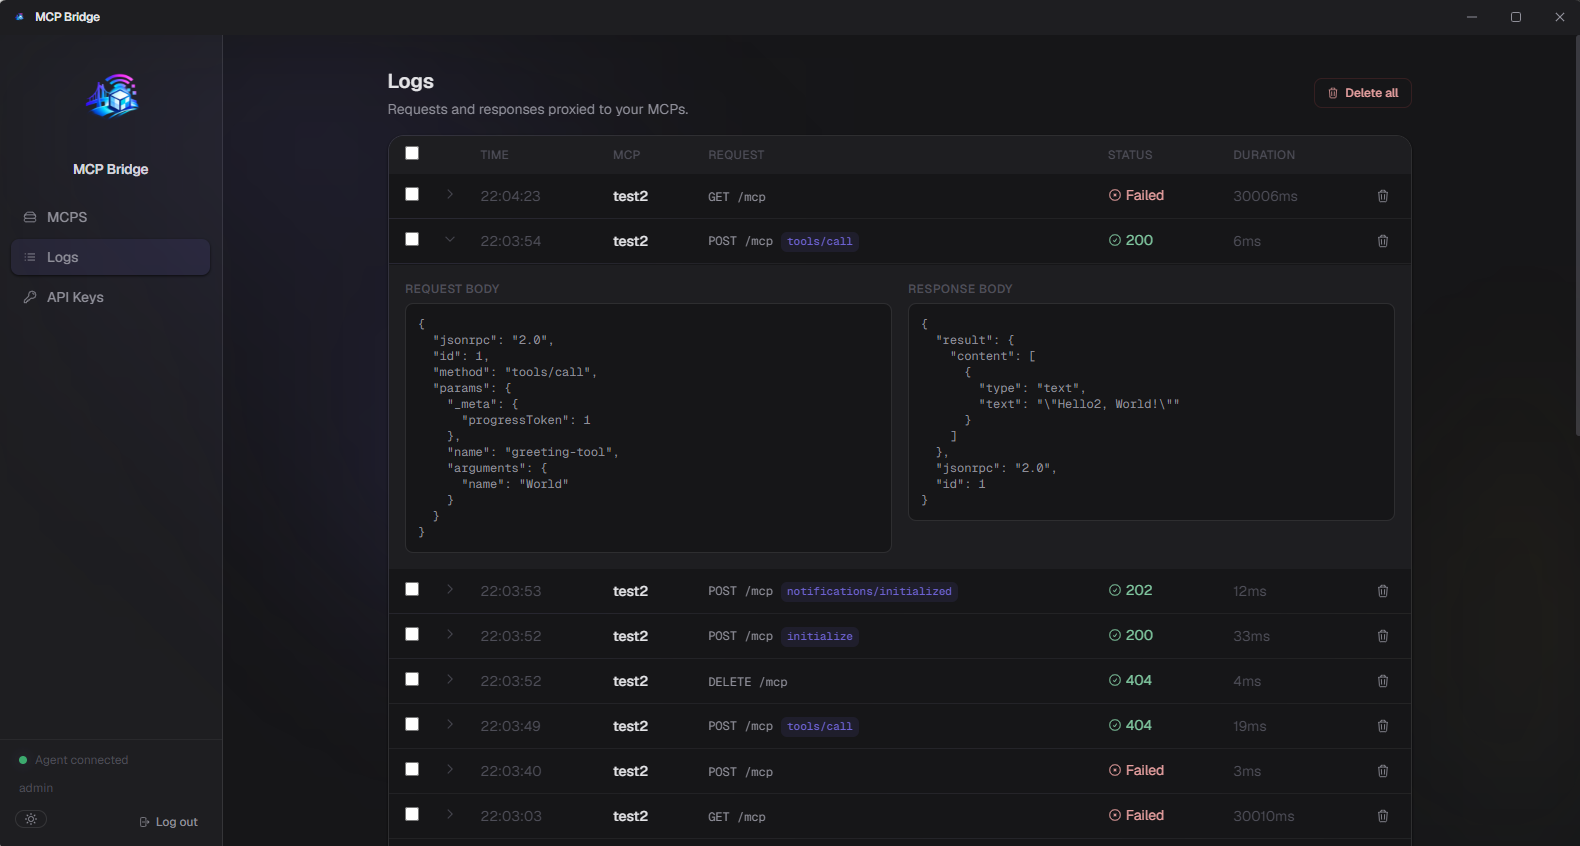Click the Failed status at 22:04:23
Viewport: 1580px width, 846px height.
click(x=1136, y=195)
